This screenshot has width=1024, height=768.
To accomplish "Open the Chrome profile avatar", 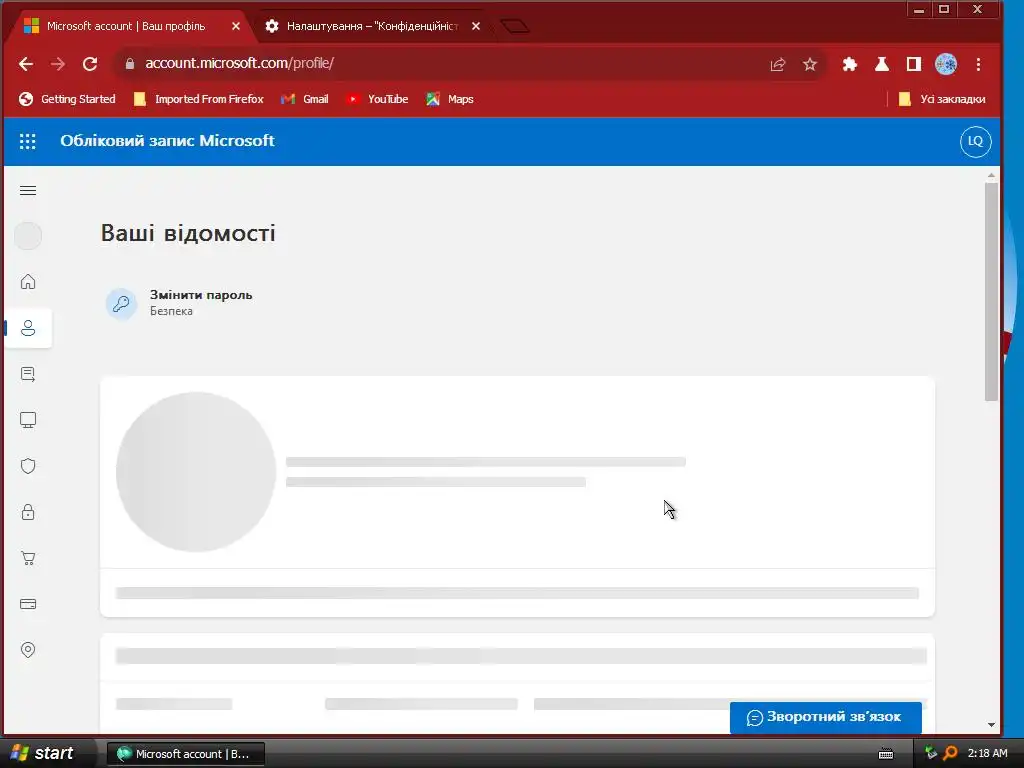I will (946, 64).
